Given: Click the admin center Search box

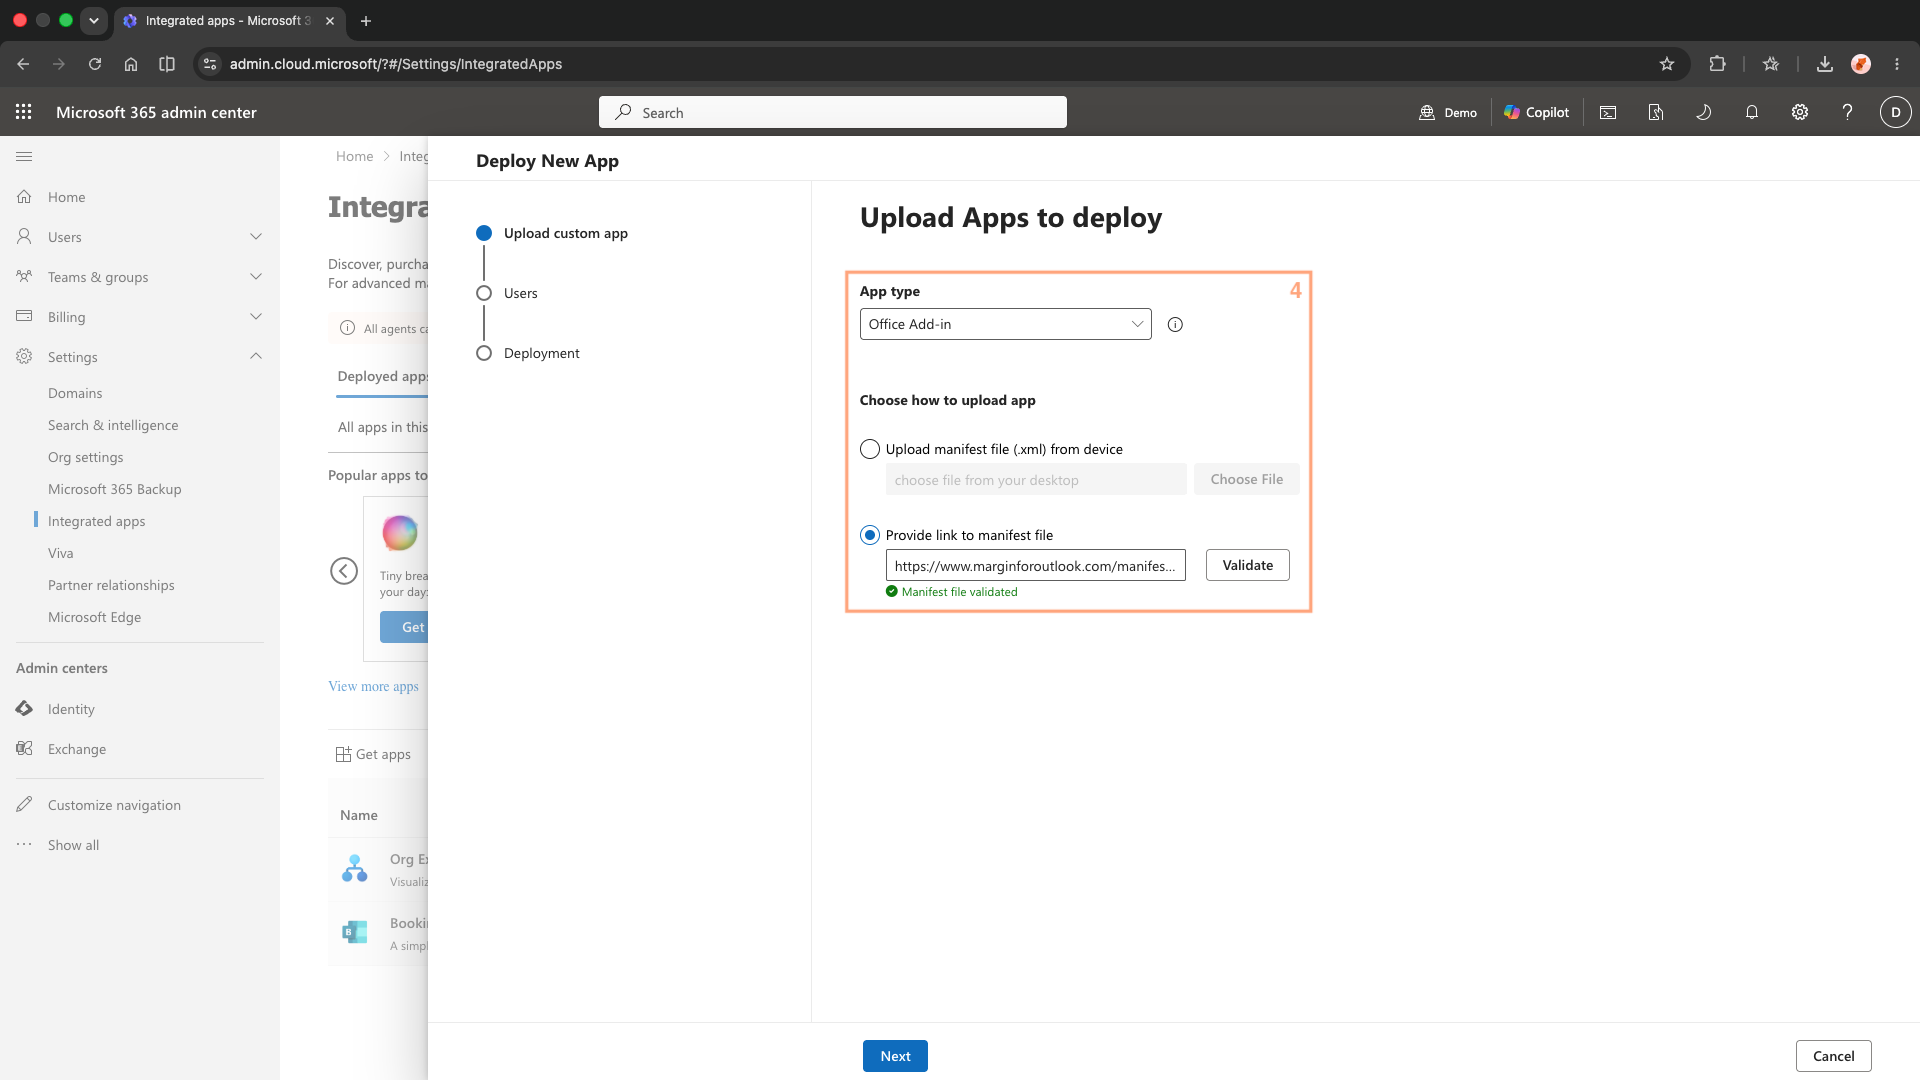Looking at the screenshot, I should coord(832,112).
